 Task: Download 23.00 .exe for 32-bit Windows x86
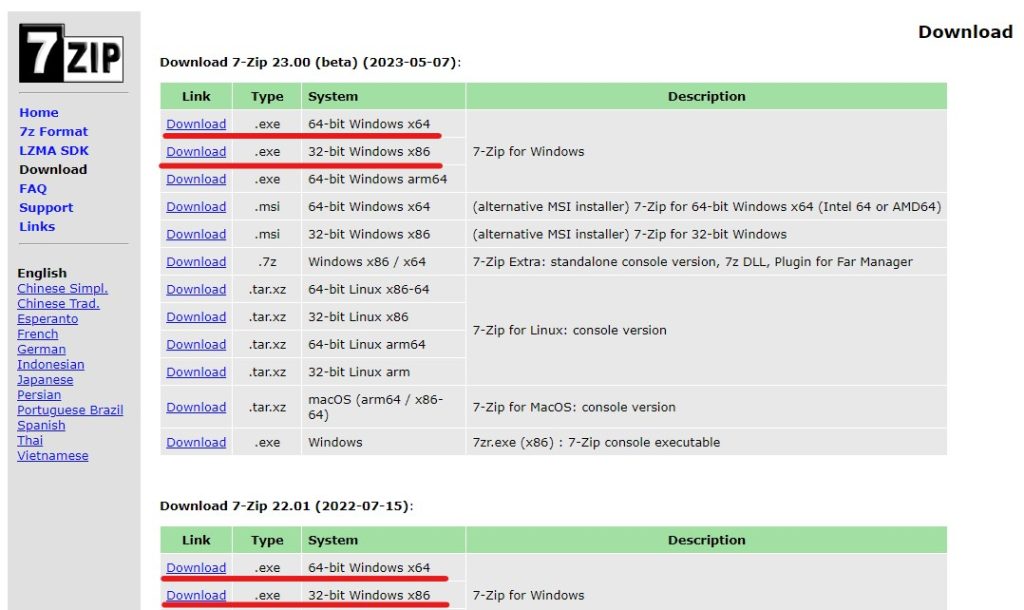click(x=196, y=151)
